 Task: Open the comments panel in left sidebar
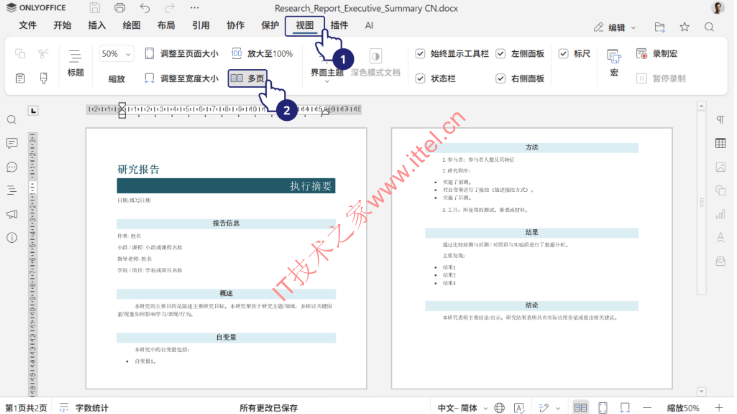click(12, 167)
